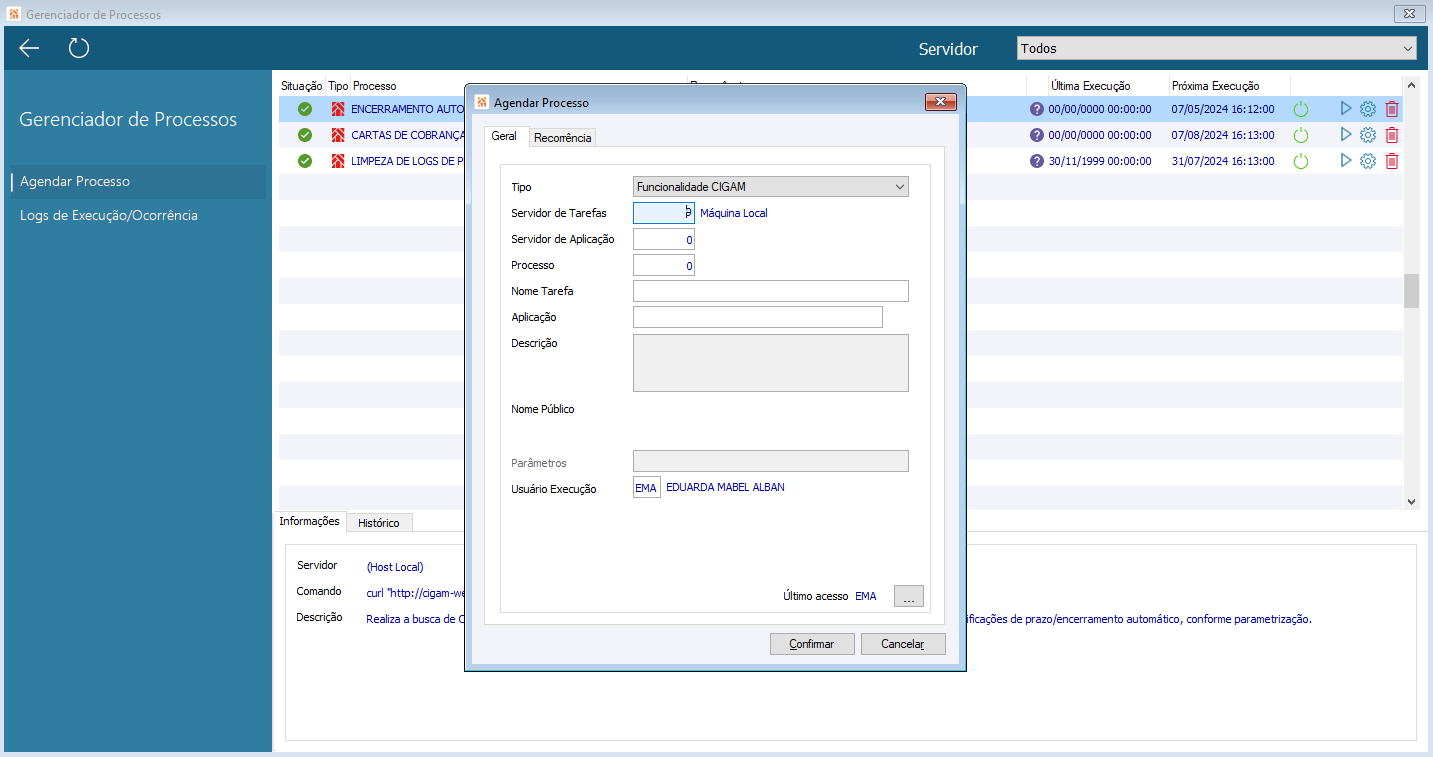Open the Servidor dropdown showing Todos

pos(1216,48)
